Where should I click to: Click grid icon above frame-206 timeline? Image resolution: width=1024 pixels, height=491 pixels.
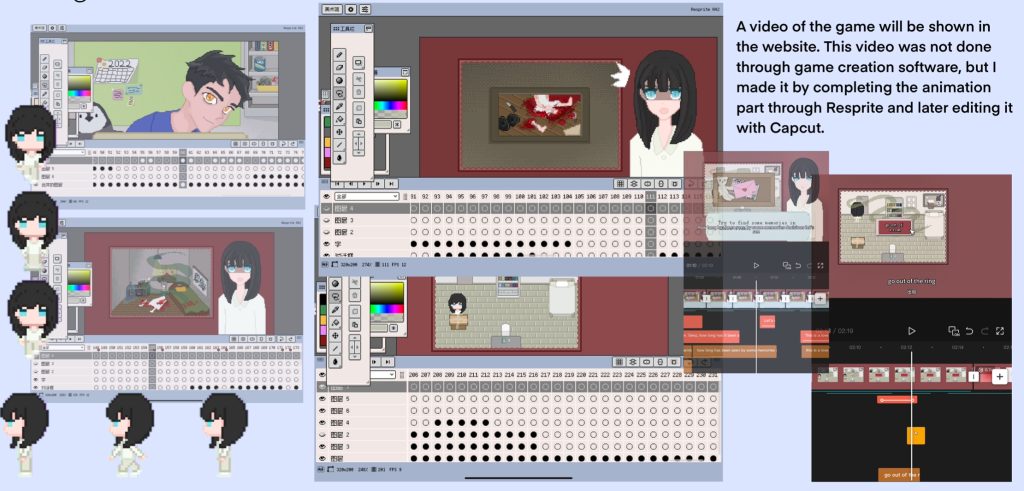pos(618,362)
